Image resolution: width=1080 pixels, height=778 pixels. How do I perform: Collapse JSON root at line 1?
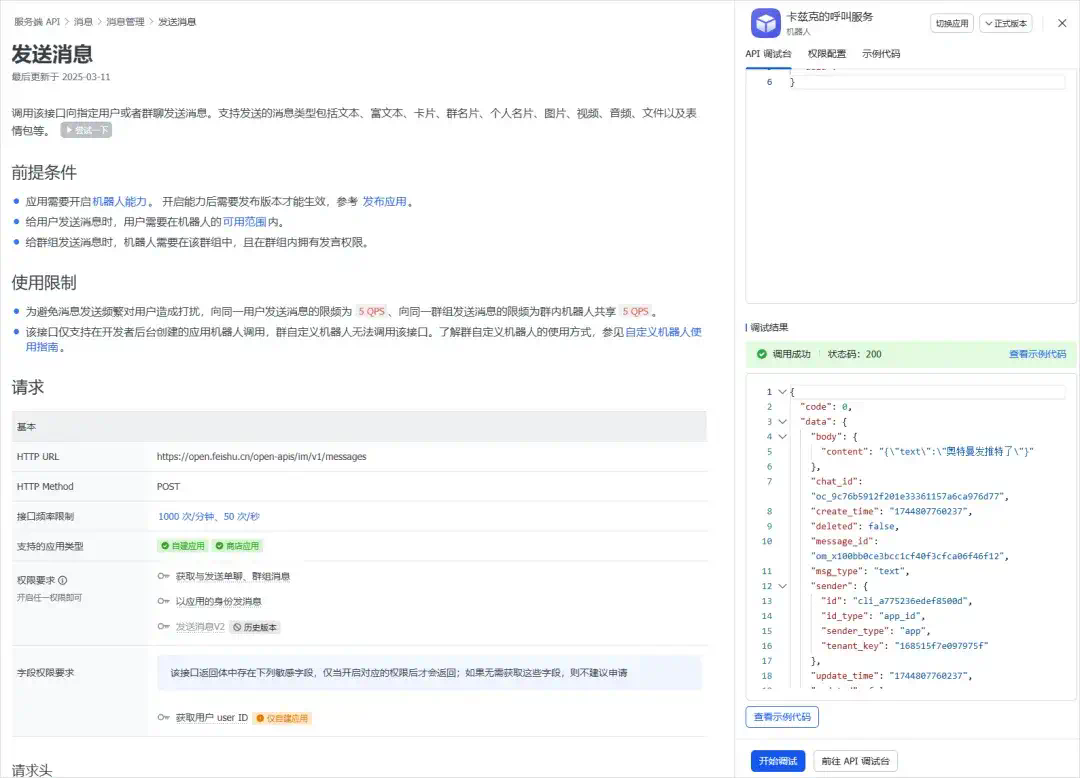pos(782,392)
